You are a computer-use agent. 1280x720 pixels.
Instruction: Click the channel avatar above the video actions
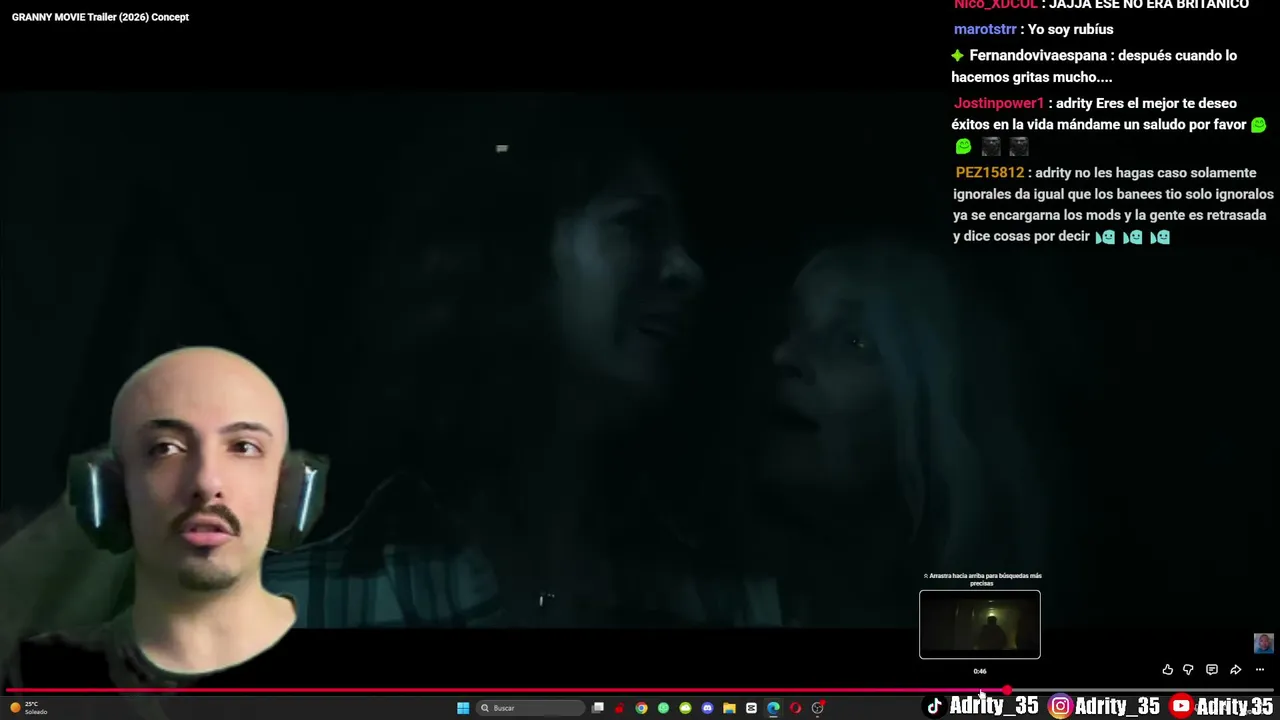tap(1263, 643)
